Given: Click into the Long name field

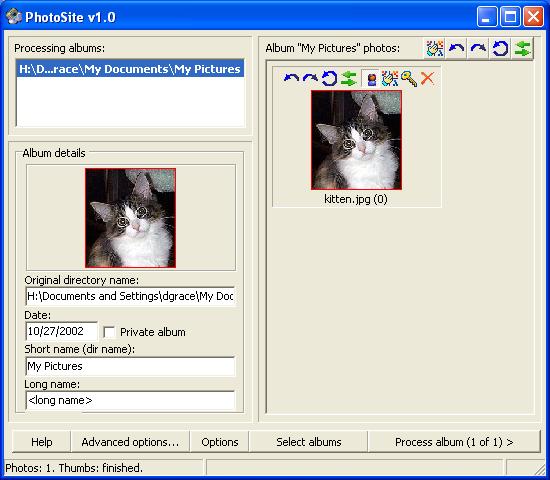Looking at the screenshot, I should coord(130,400).
